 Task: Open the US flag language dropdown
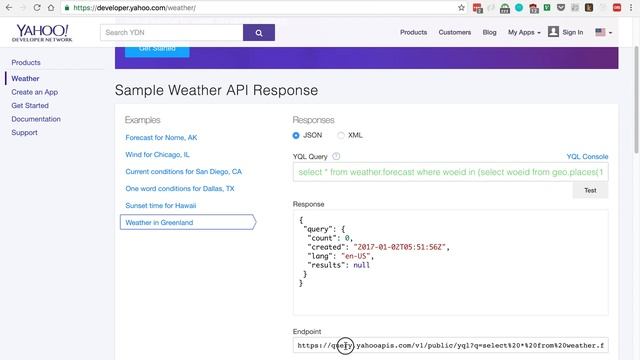coord(604,32)
